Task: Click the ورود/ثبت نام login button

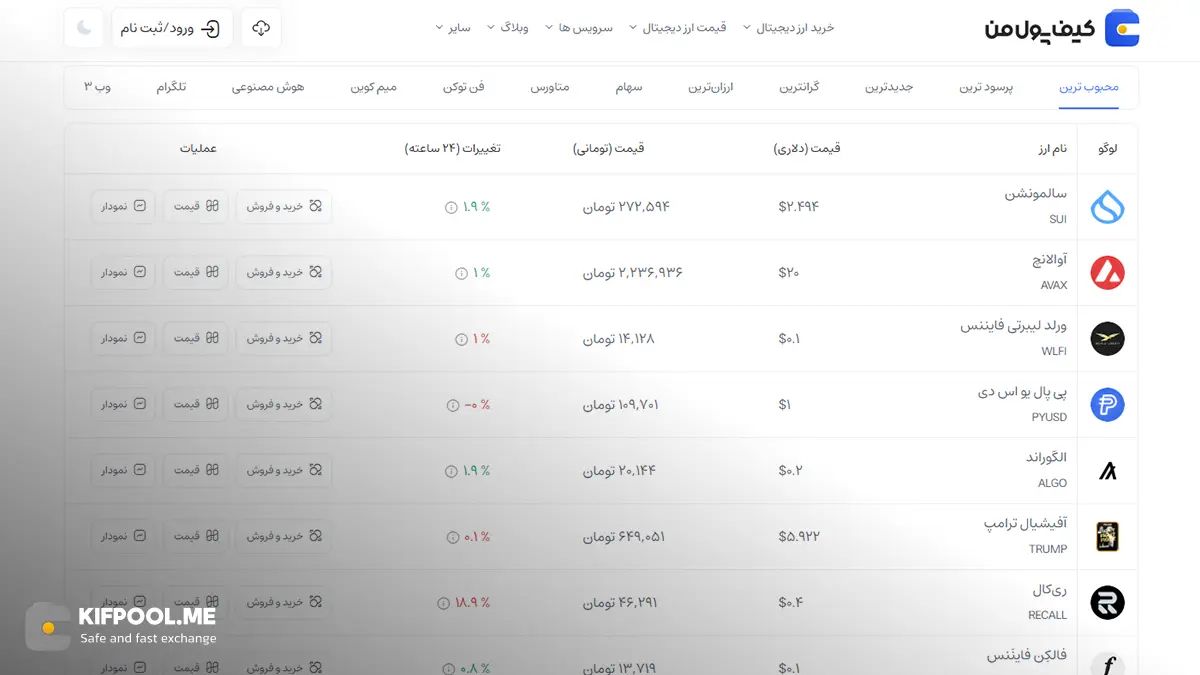Action: tap(173, 28)
